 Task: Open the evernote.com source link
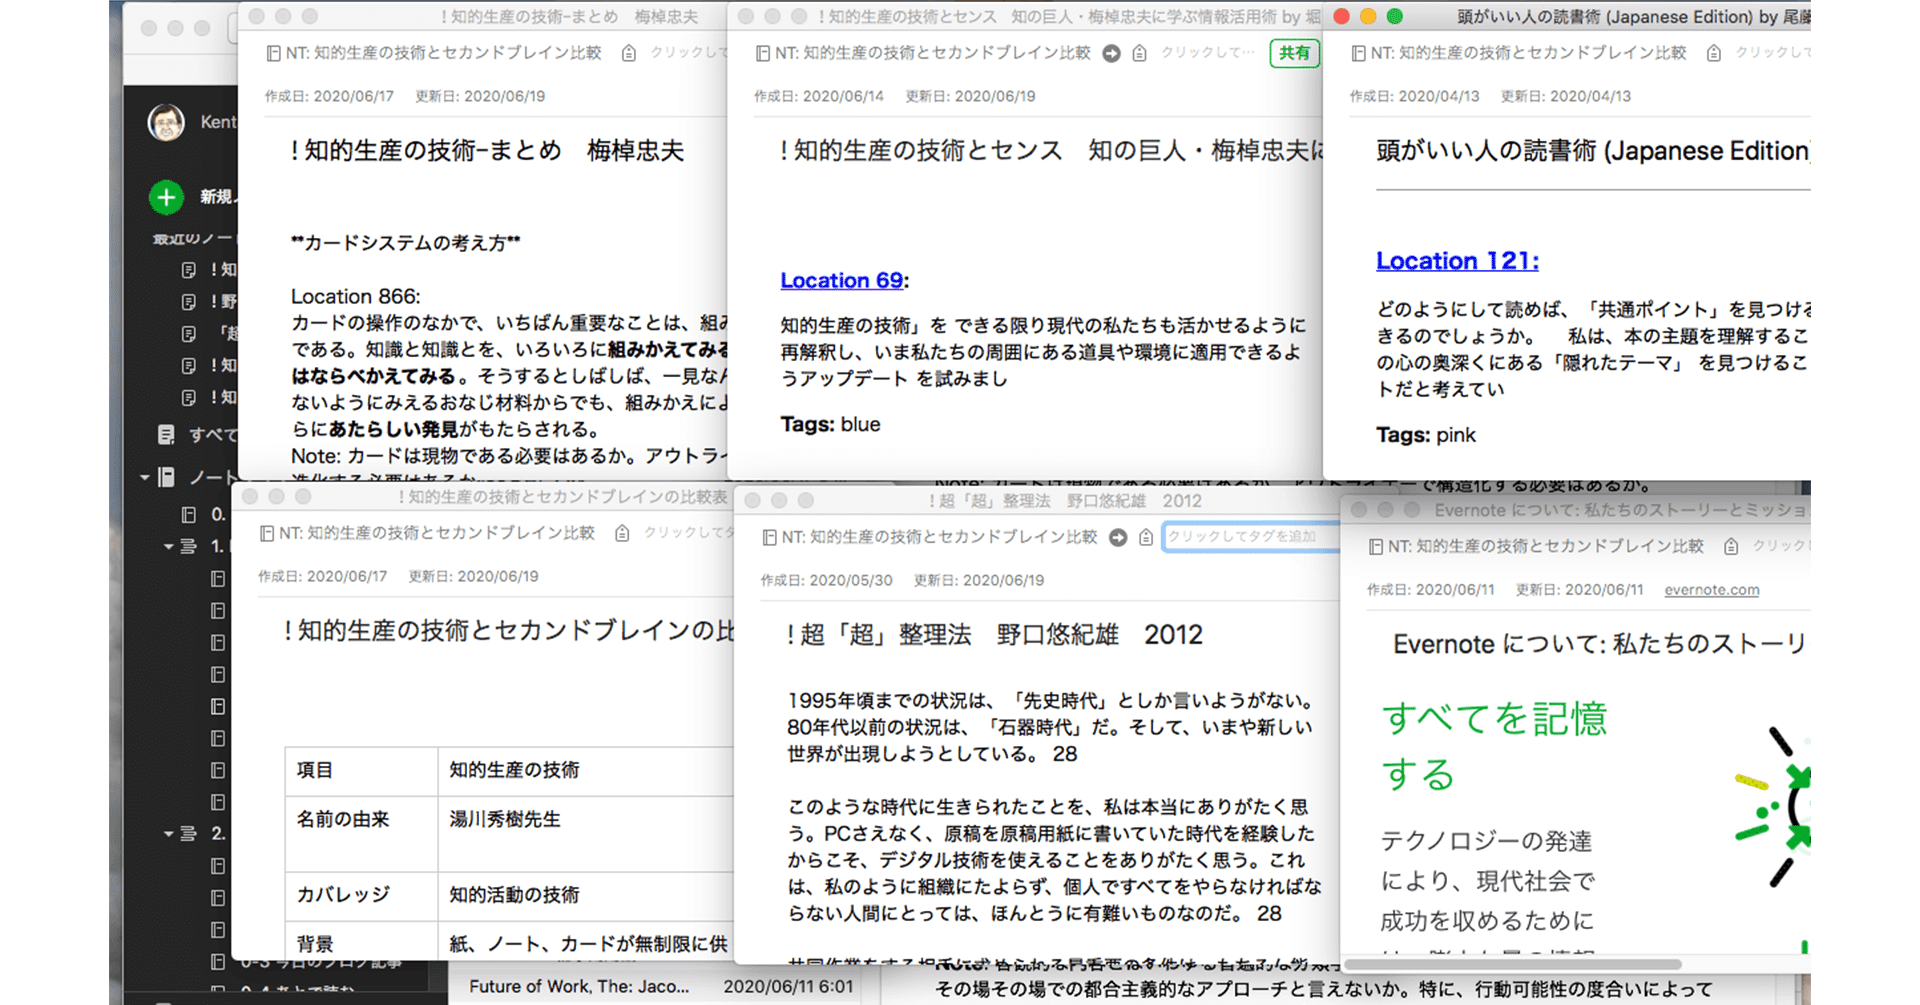click(1711, 590)
